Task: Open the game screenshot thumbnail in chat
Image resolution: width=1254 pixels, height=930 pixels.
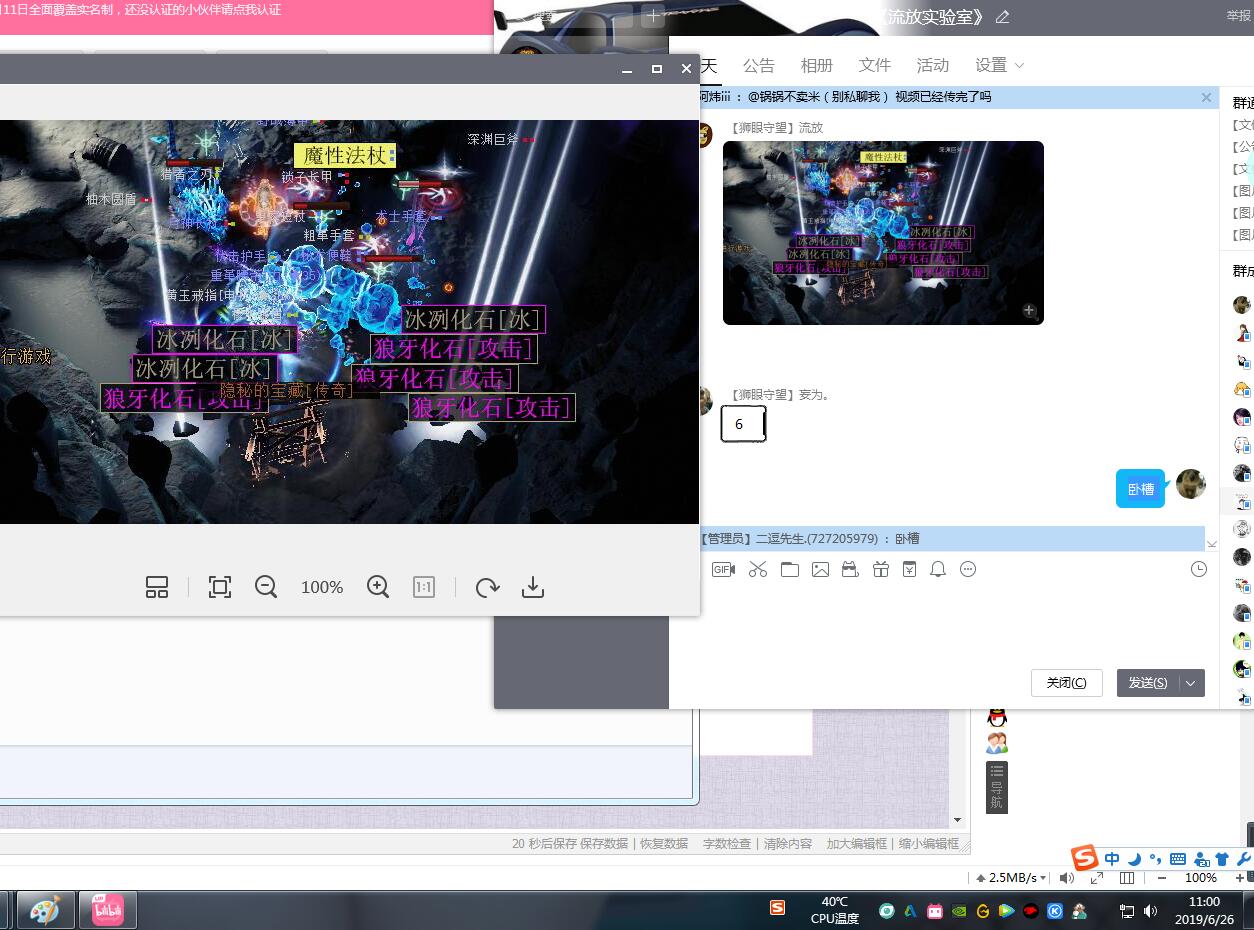Action: click(883, 232)
